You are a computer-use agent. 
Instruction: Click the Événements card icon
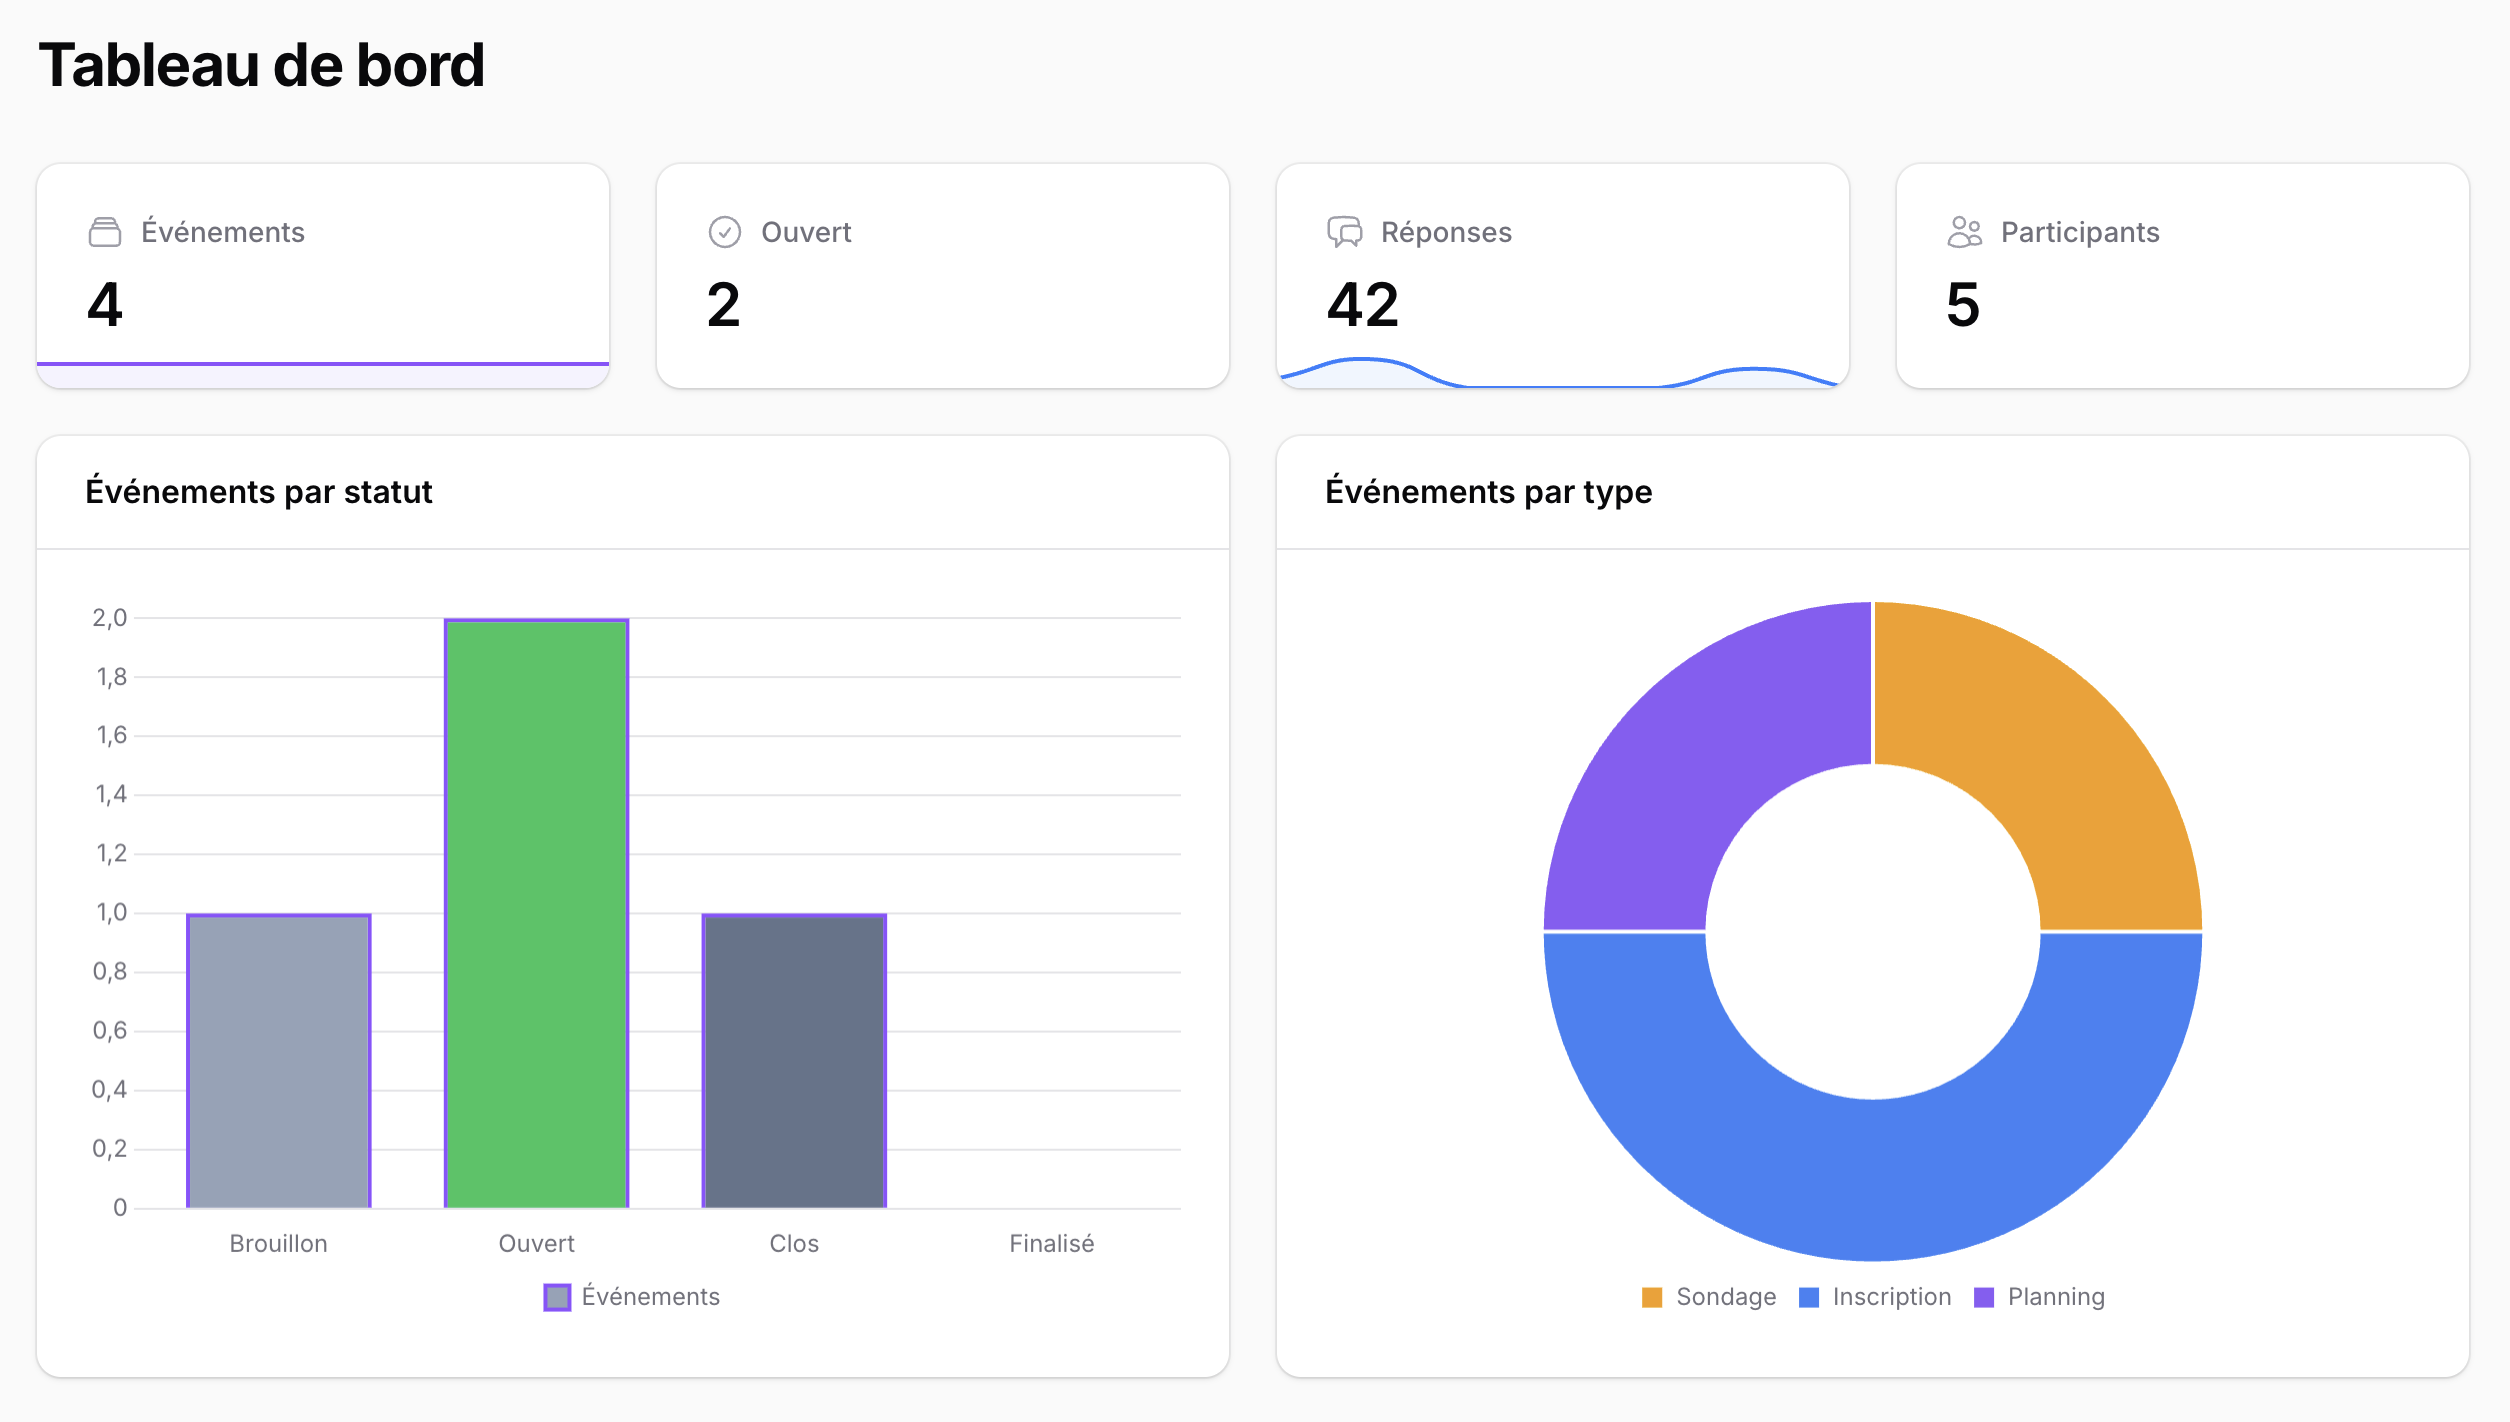click(x=106, y=231)
